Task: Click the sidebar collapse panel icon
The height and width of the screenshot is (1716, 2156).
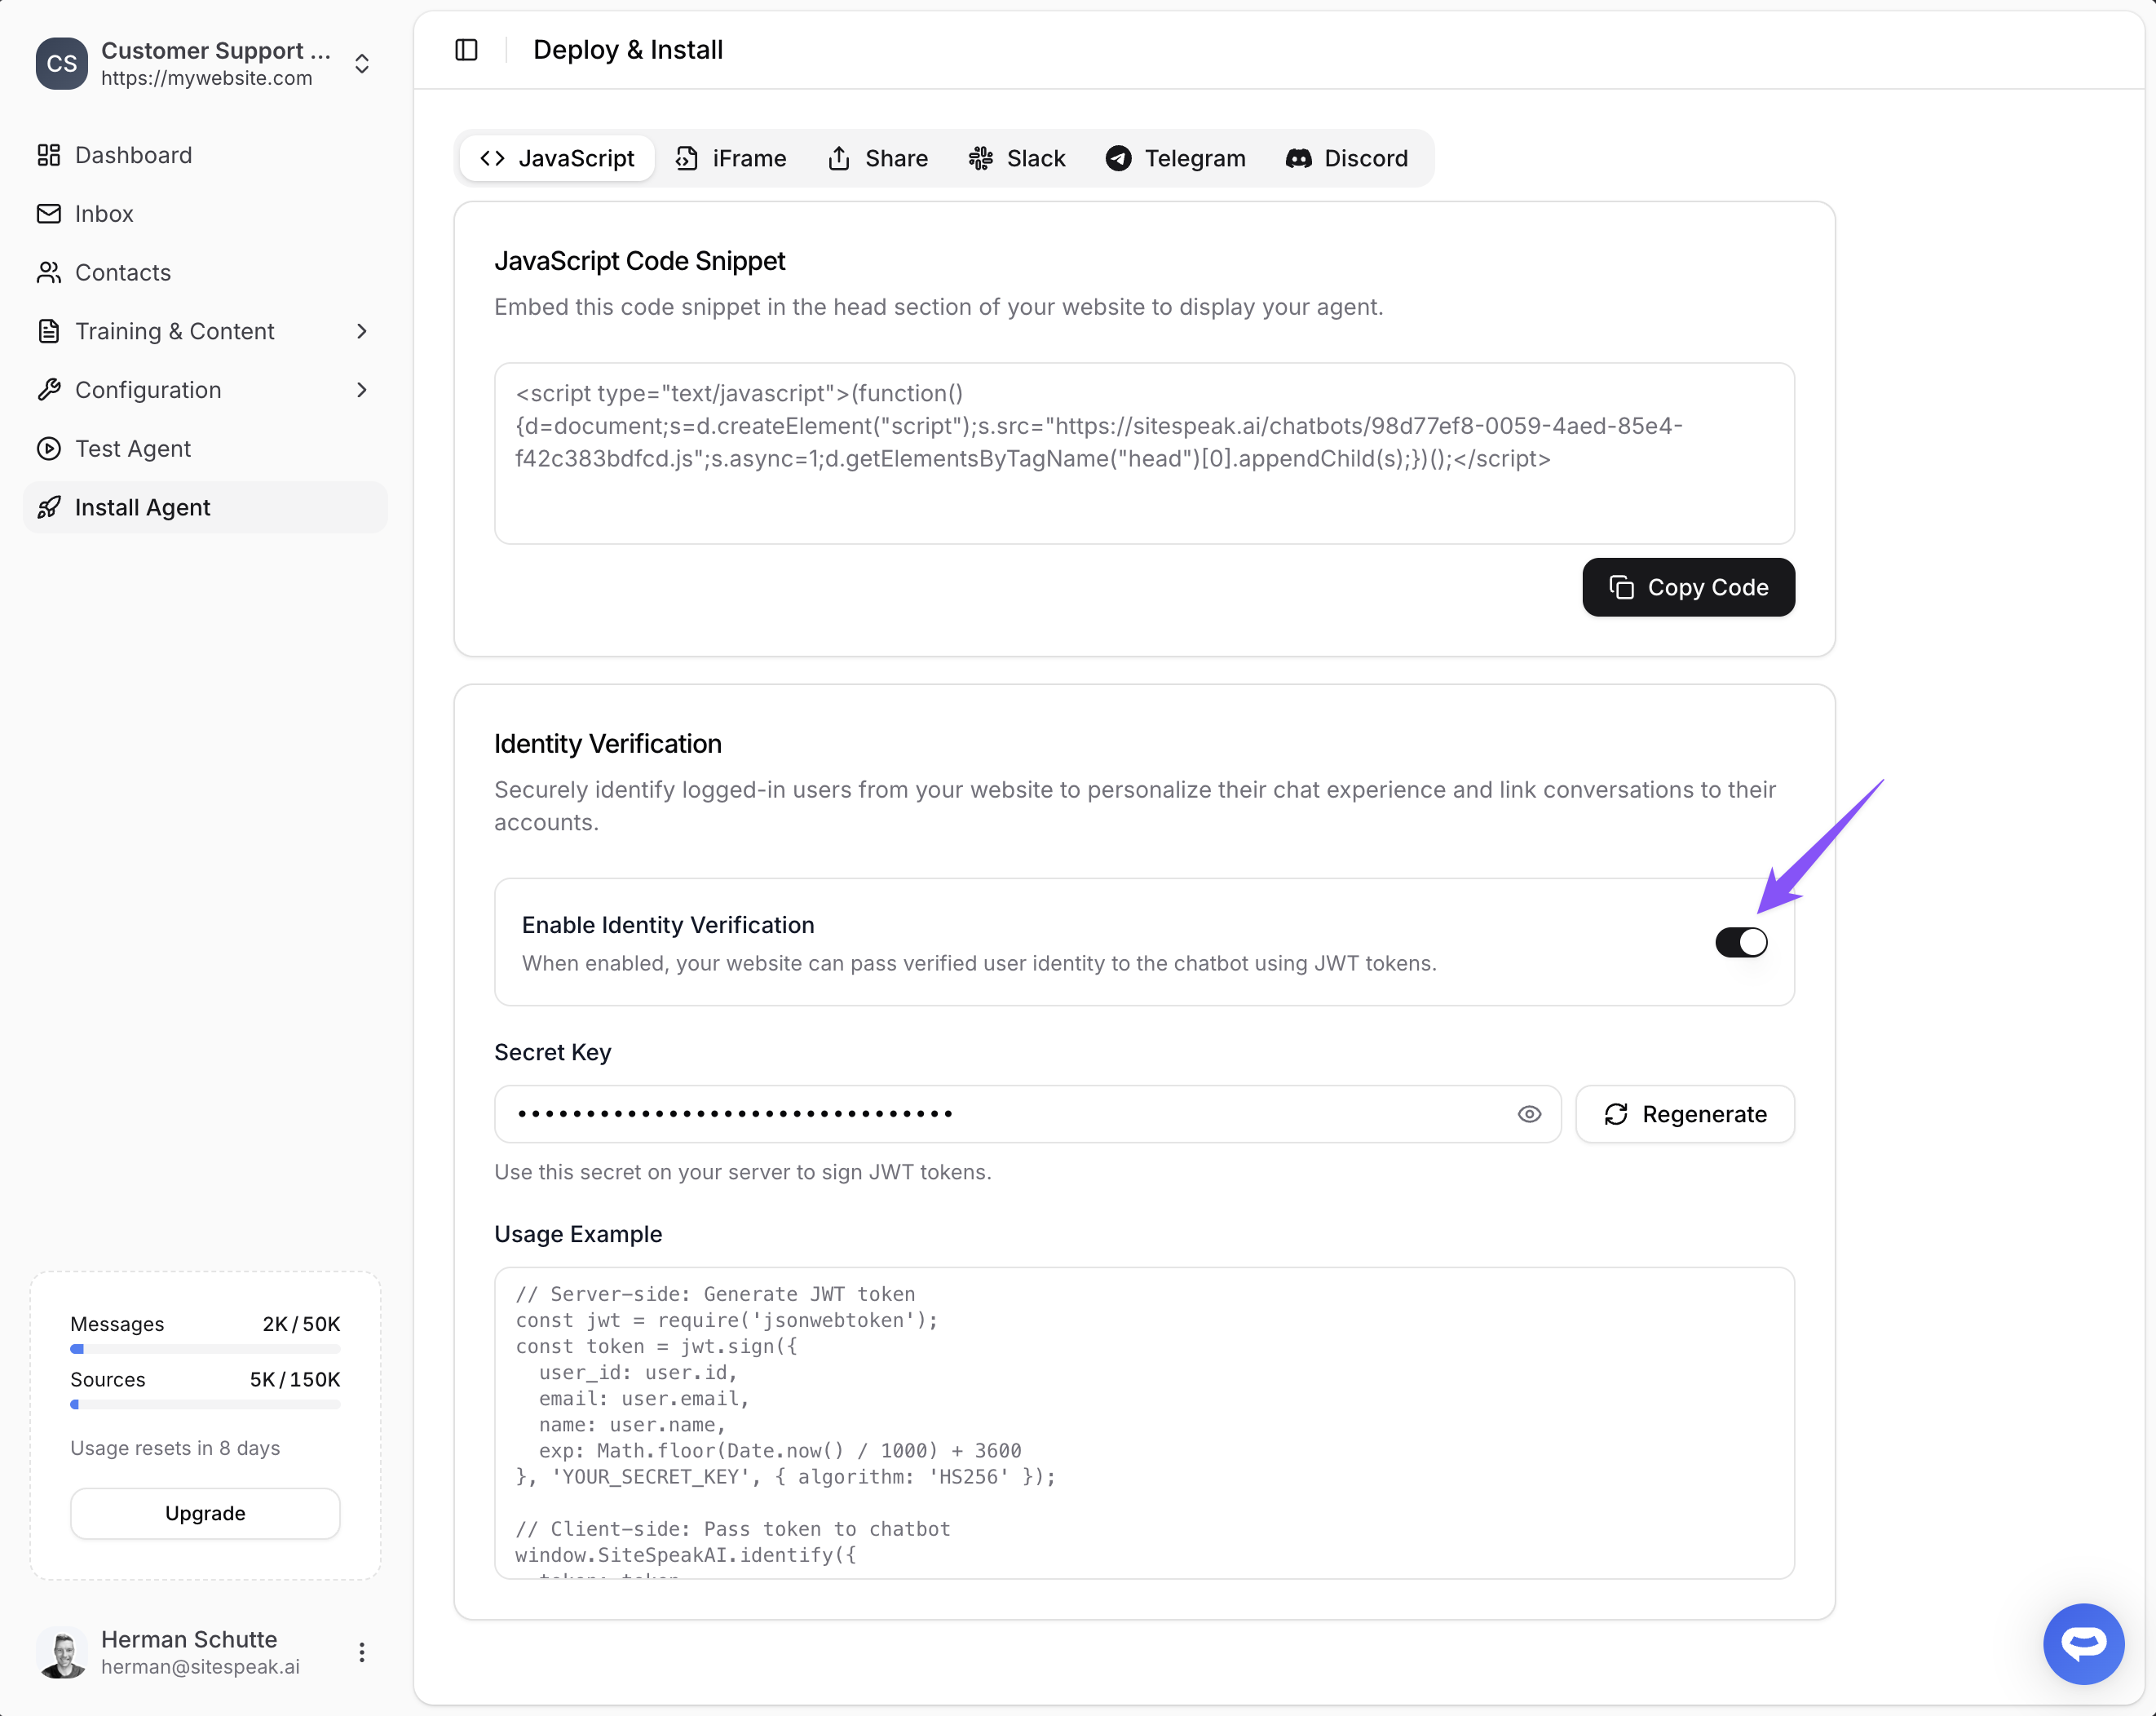Action: click(x=466, y=50)
